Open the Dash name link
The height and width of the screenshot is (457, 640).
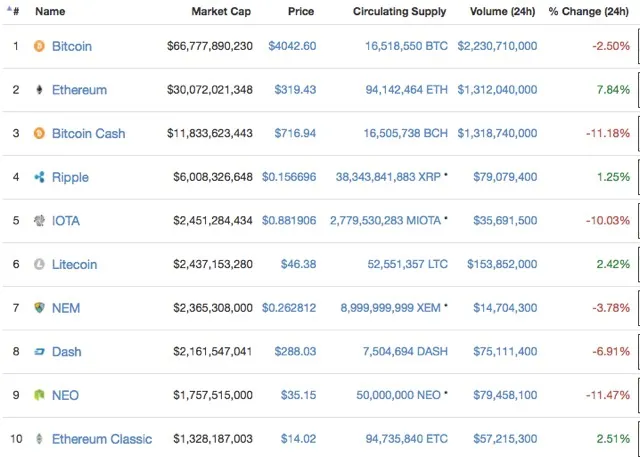coord(67,352)
